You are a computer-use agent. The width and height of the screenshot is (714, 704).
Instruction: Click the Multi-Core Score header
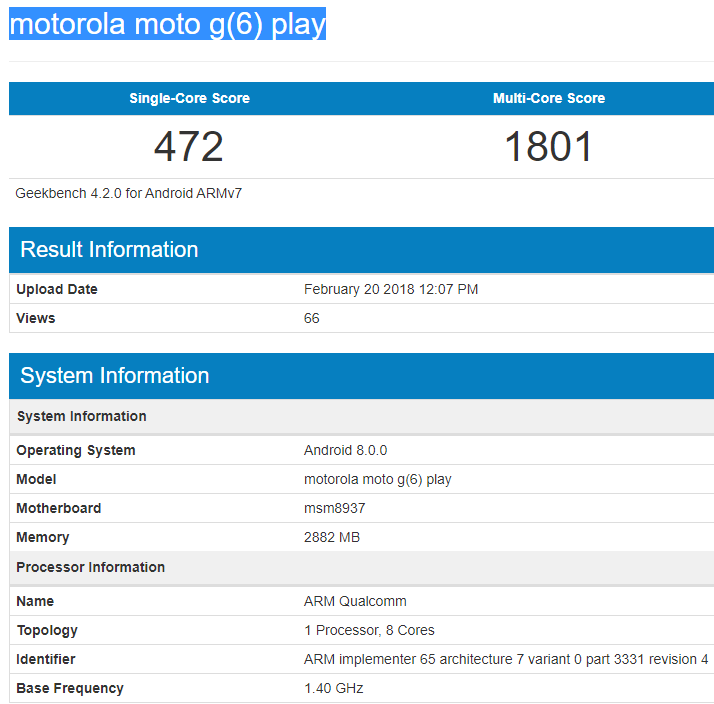549,98
